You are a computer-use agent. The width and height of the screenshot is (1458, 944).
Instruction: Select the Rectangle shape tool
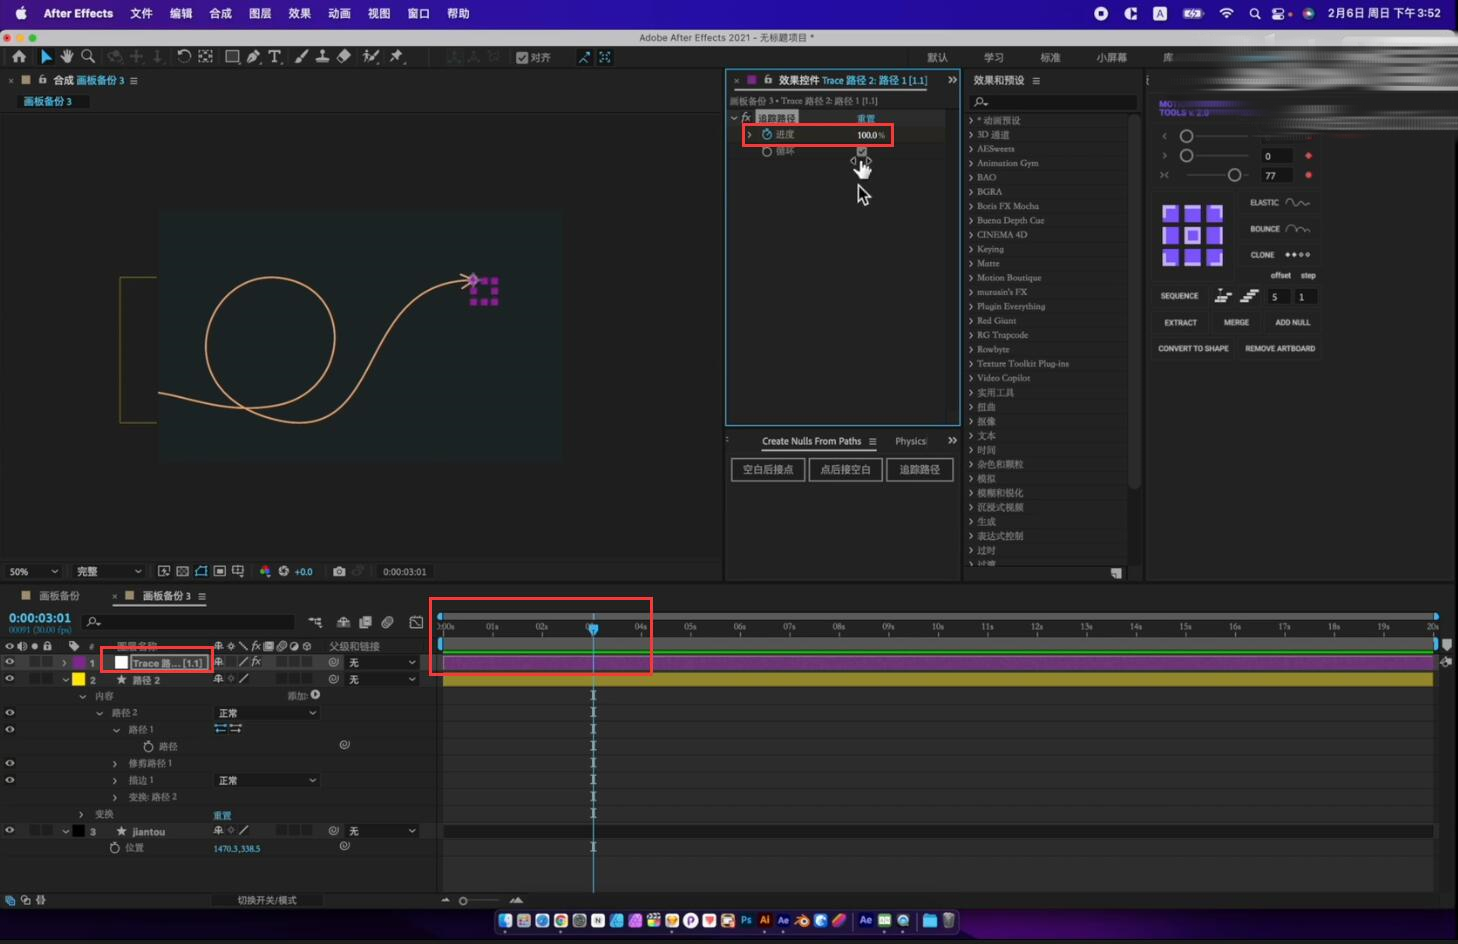tap(232, 57)
